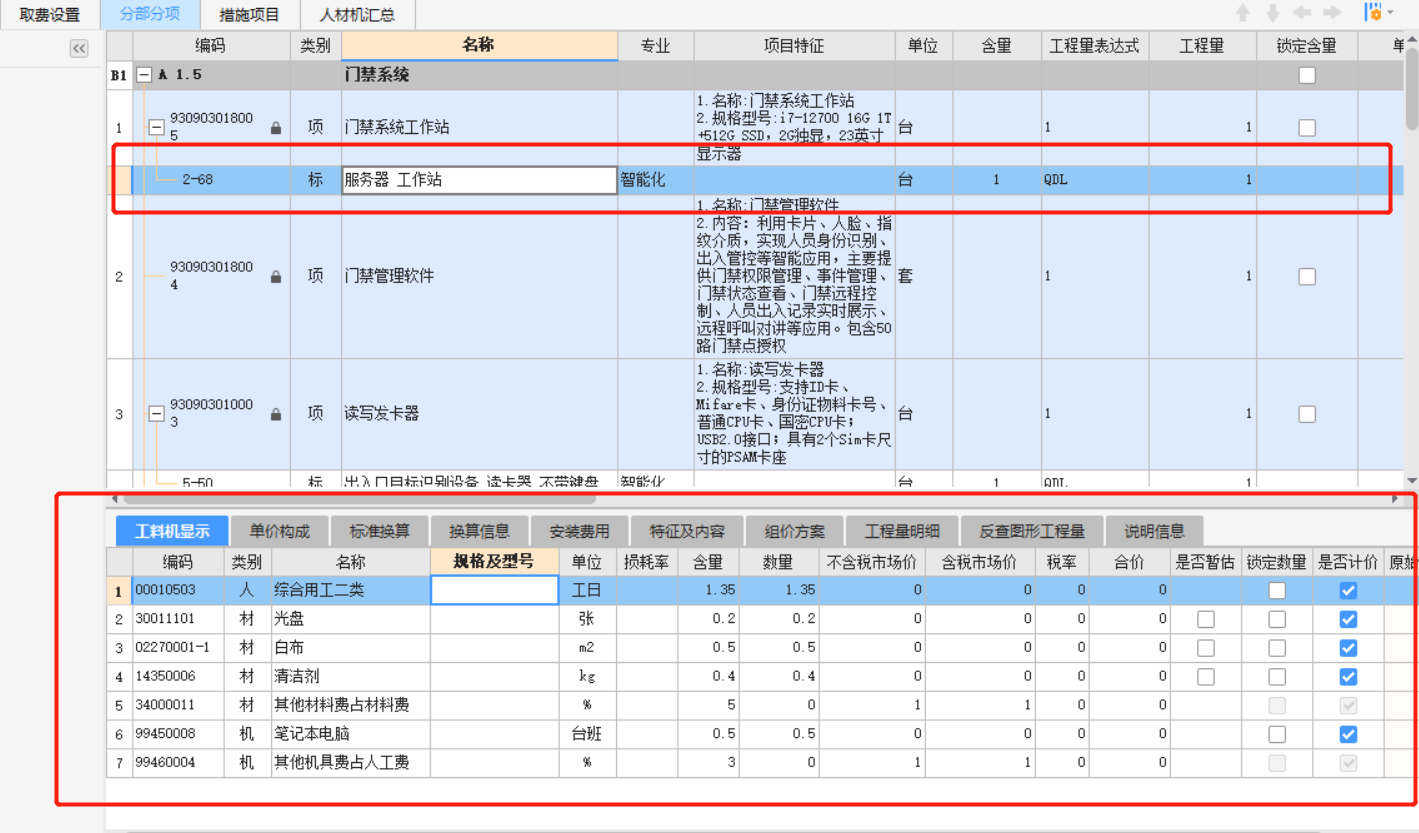The image size is (1419, 833).
Task: Toggle 是否暂估 checkbox for 光盘
Action: pyautogui.click(x=1206, y=619)
